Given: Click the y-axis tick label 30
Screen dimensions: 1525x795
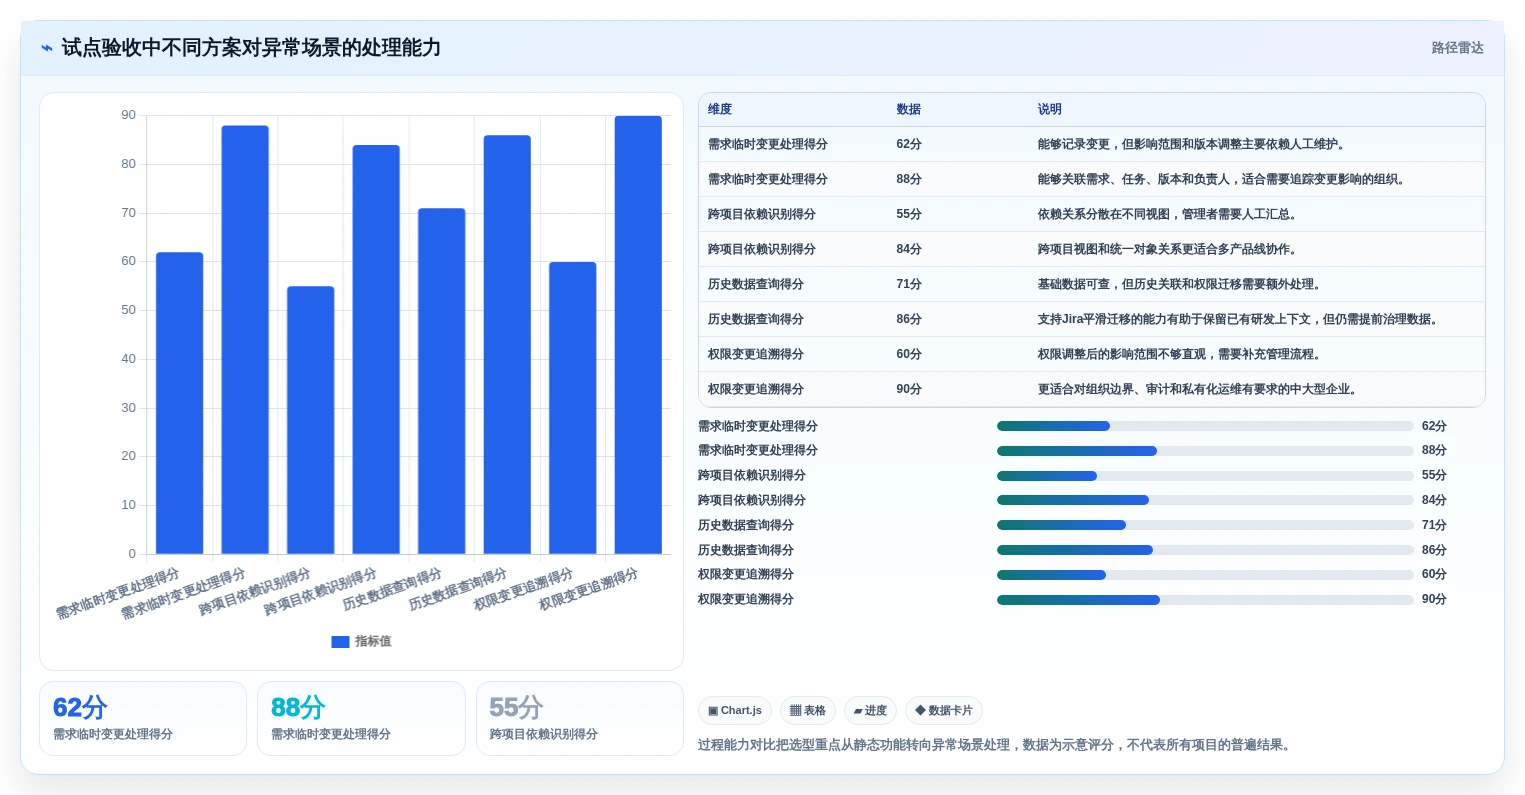Looking at the screenshot, I should click(x=128, y=408).
